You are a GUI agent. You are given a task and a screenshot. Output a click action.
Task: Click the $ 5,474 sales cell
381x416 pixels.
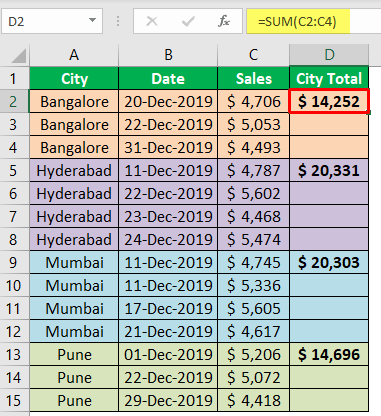(x=253, y=240)
